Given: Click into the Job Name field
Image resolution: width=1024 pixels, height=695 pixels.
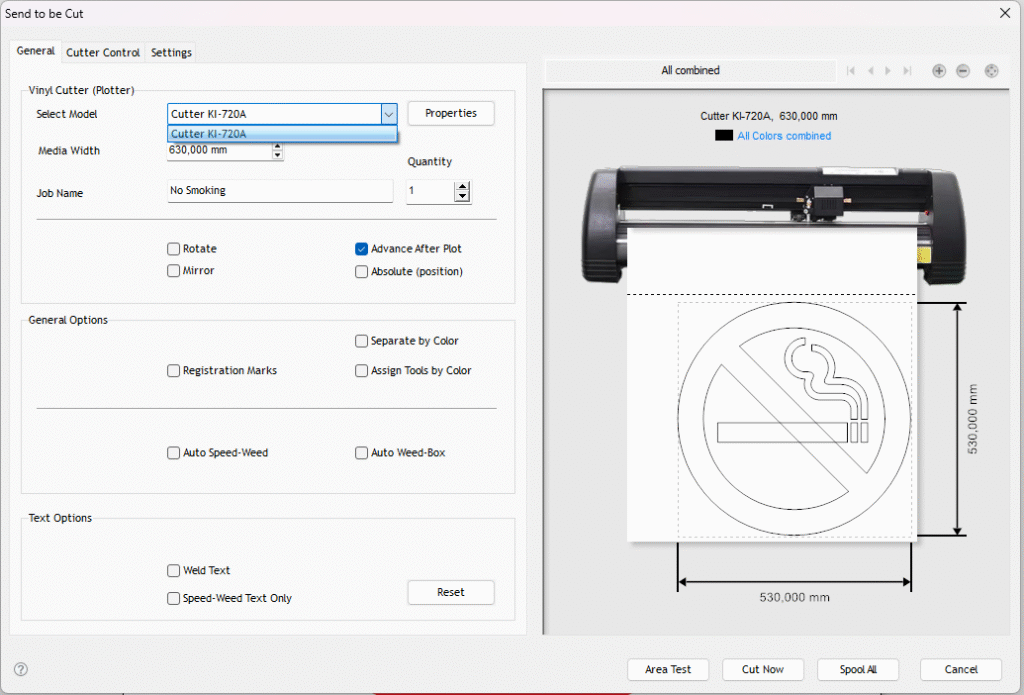Looking at the screenshot, I should [x=280, y=191].
